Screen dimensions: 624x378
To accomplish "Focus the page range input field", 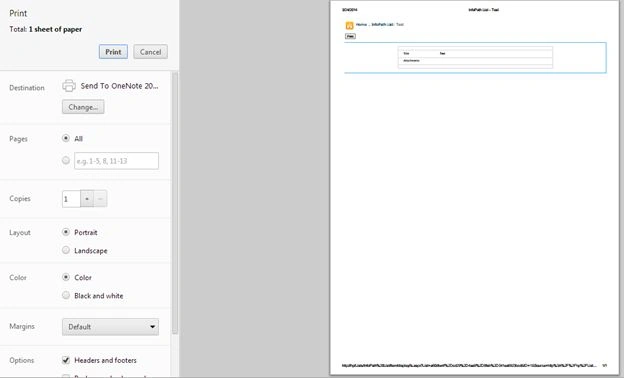I will (x=116, y=161).
